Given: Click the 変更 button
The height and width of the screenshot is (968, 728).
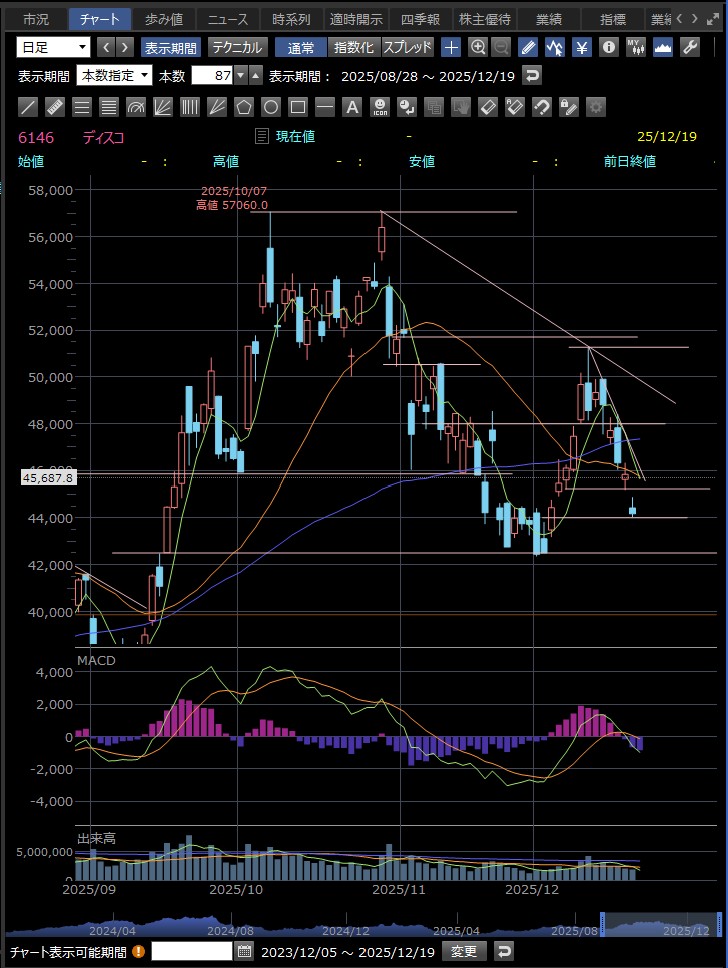Looking at the screenshot, I should (x=466, y=951).
